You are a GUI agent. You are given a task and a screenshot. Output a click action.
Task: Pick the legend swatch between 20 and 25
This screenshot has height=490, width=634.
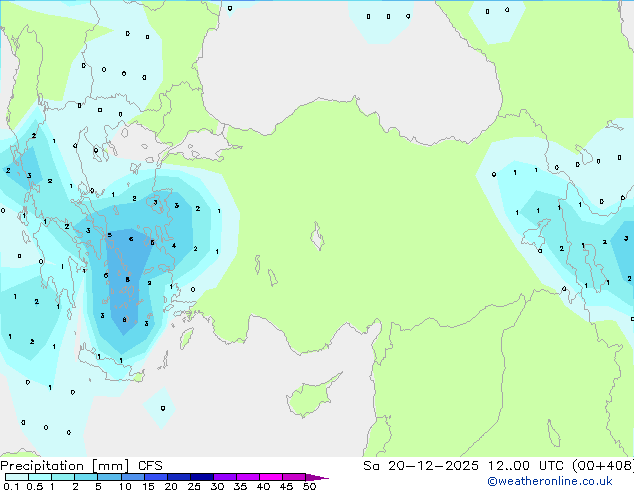coord(178,477)
